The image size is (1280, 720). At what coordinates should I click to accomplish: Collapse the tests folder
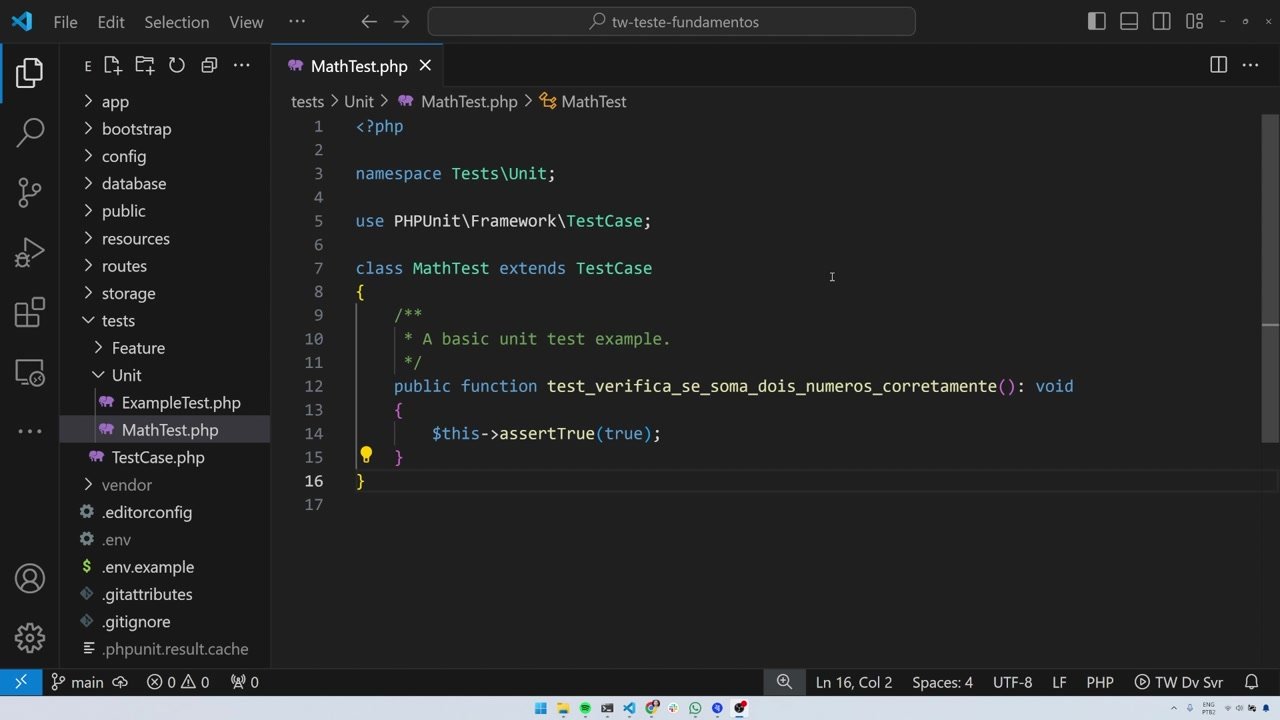[117, 321]
